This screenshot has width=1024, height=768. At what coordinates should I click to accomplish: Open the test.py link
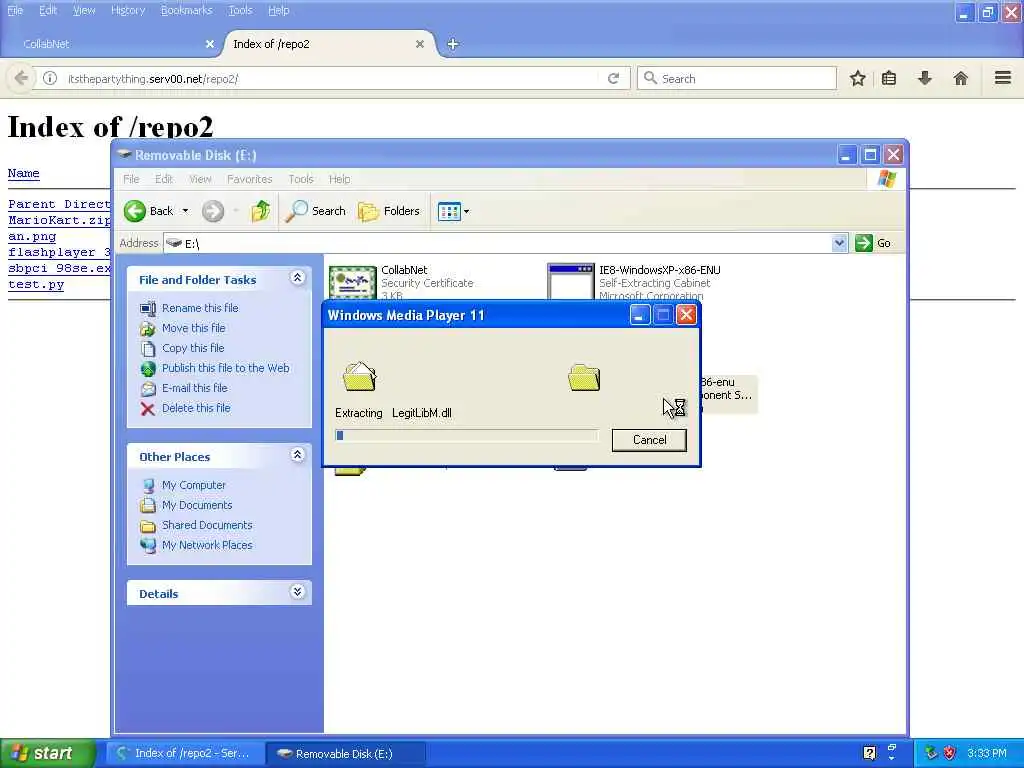tap(36, 284)
